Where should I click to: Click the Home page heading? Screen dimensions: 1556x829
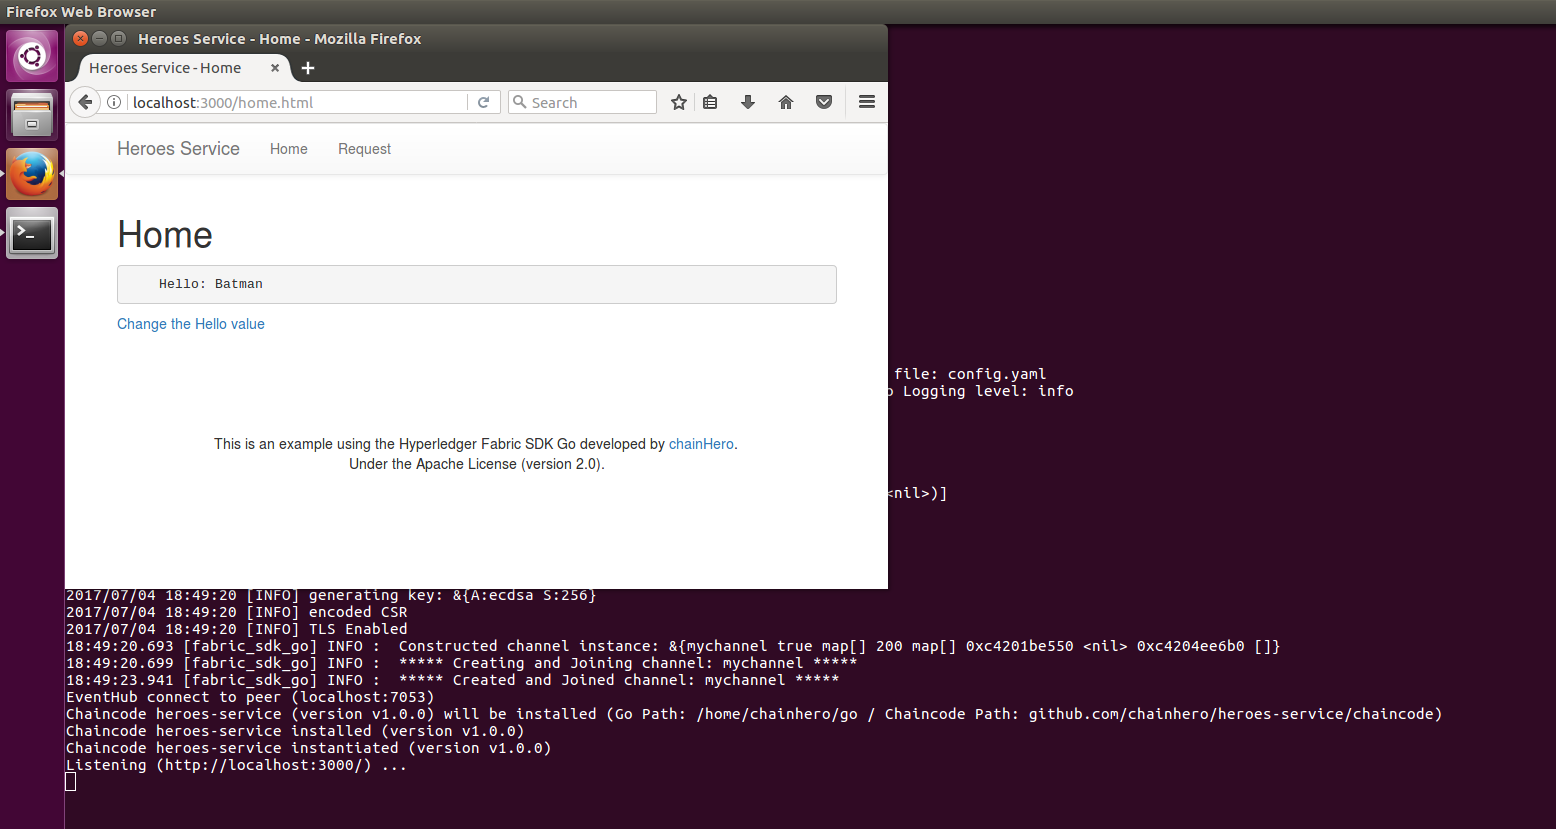pos(165,235)
